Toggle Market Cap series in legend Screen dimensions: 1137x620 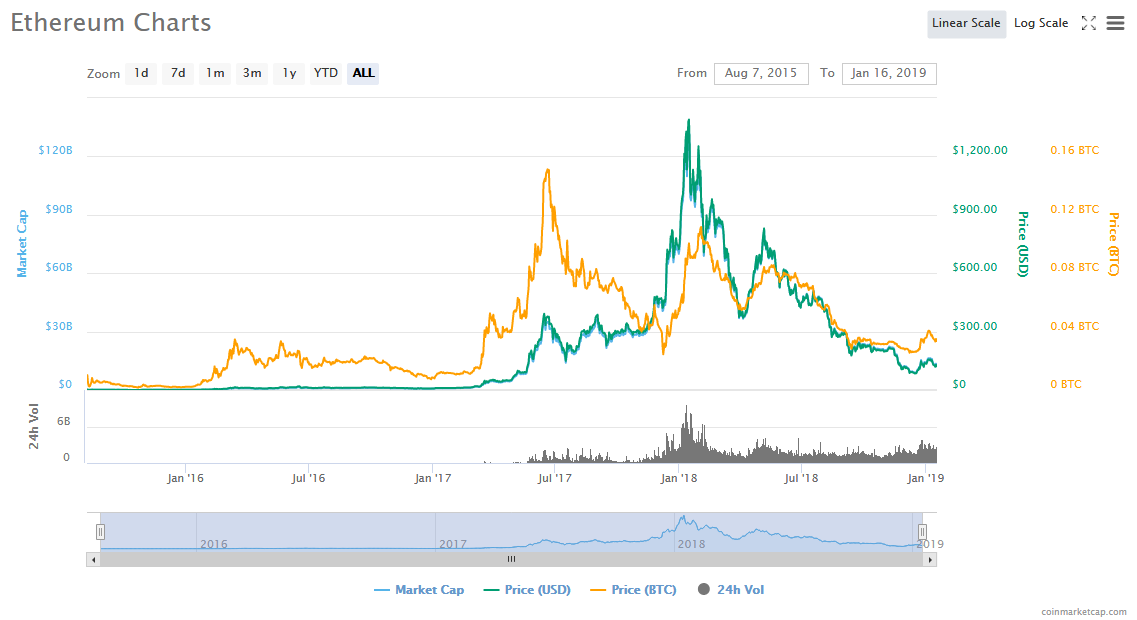tap(418, 590)
